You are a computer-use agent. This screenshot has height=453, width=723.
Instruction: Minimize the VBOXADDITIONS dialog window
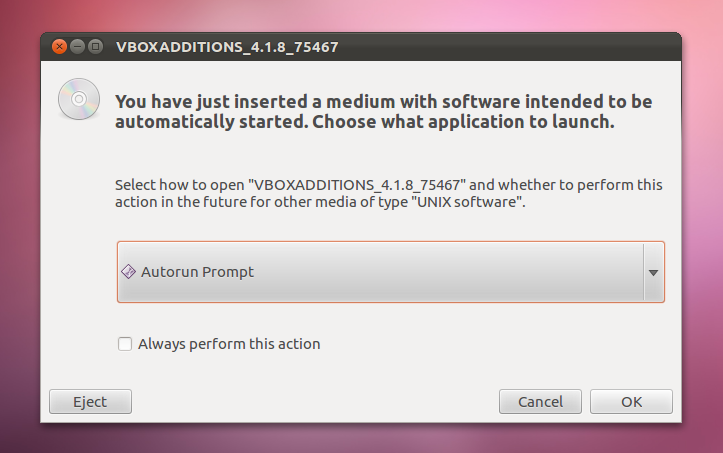click(x=77, y=47)
